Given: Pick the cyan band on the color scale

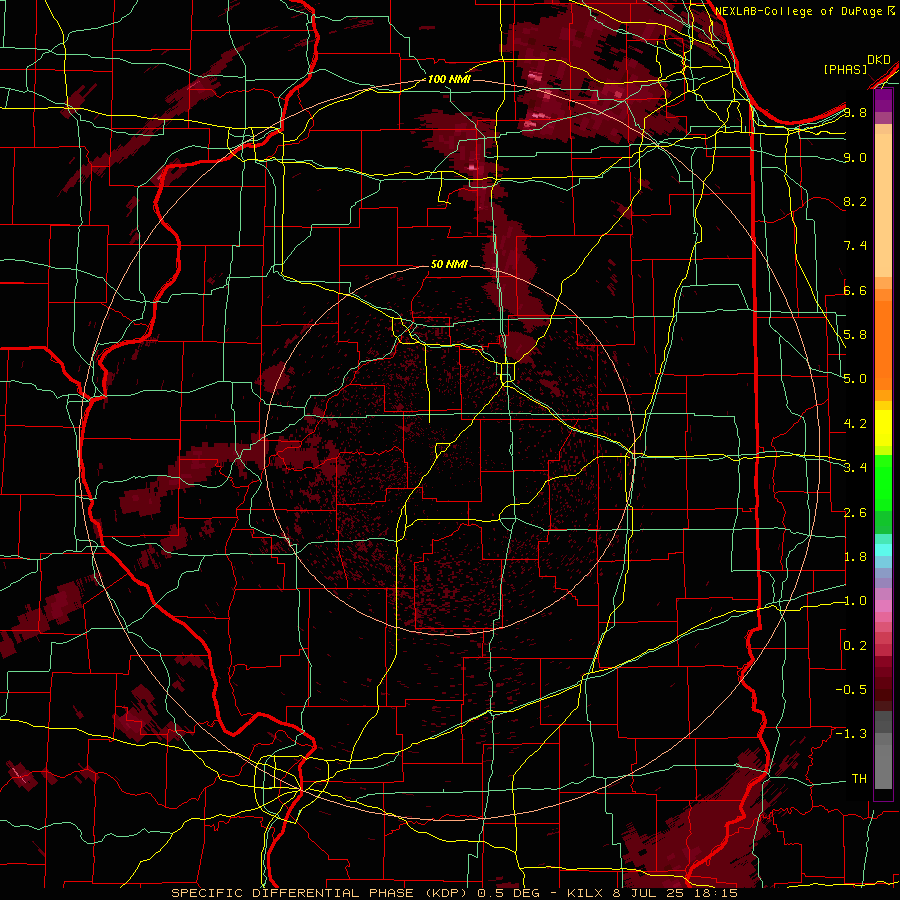Looking at the screenshot, I should click(x=883, y=549).
